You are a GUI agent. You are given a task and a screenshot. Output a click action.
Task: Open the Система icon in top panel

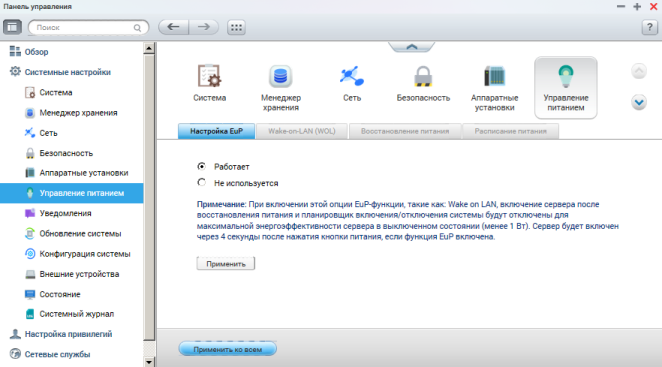[x=209, y=76]
